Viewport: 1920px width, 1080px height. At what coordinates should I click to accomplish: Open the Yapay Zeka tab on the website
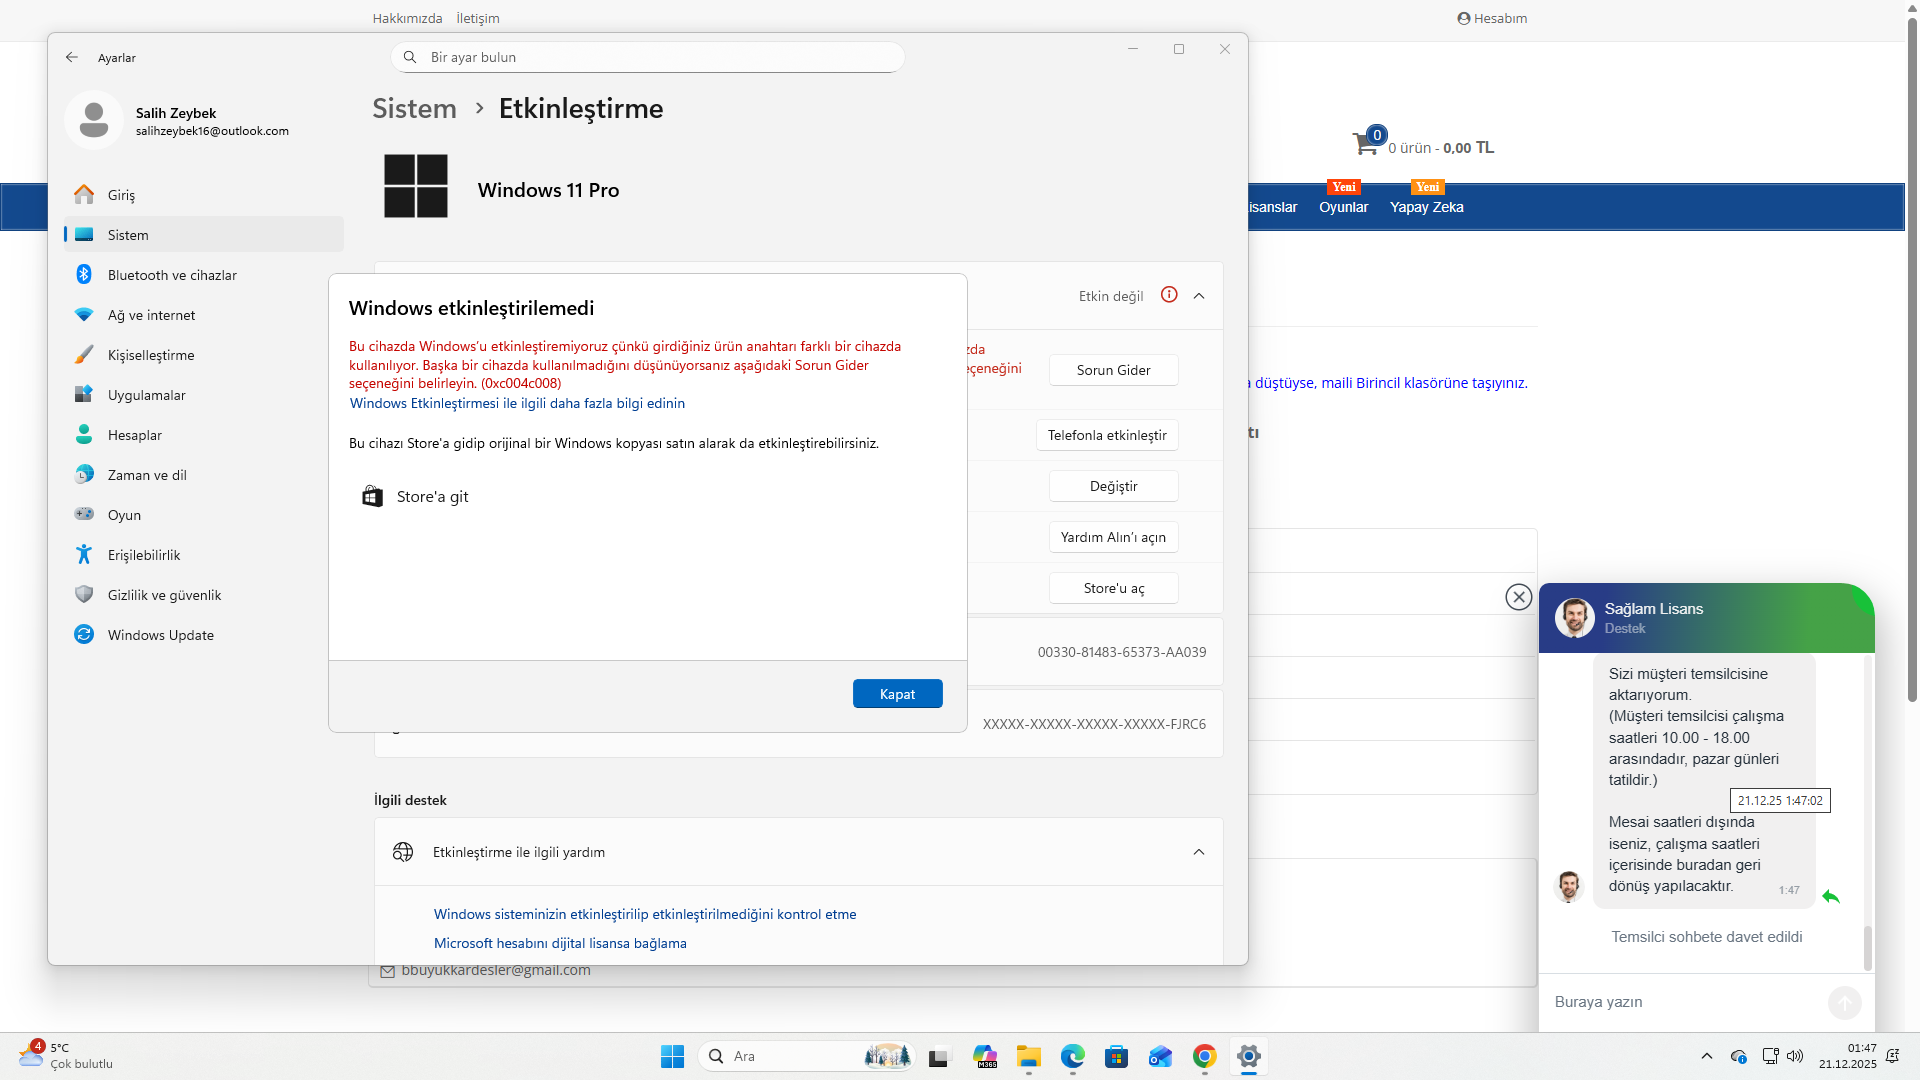click(1426, 207)
